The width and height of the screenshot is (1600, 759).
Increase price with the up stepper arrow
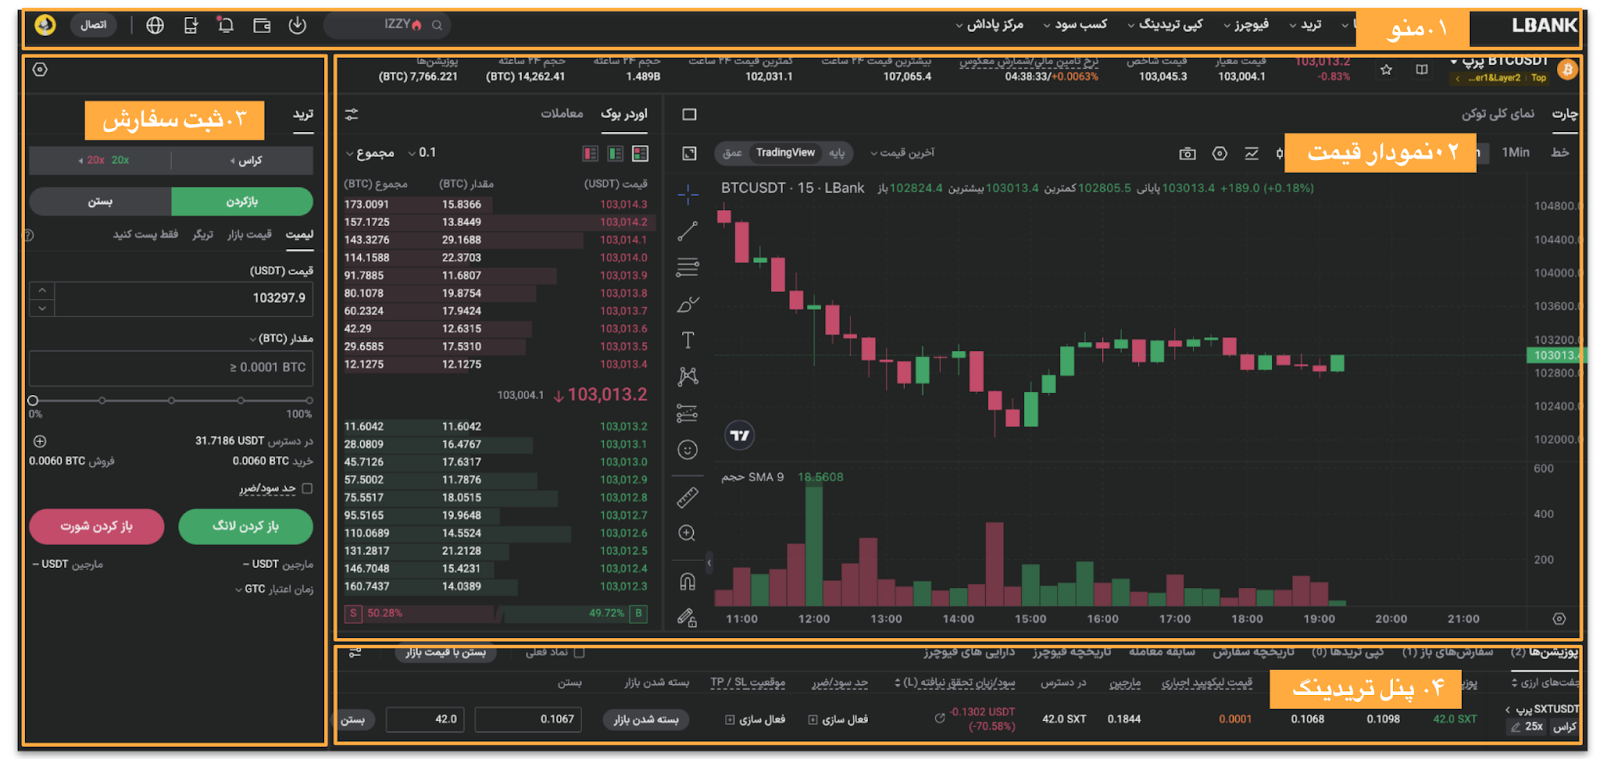(x=42, y=290)
